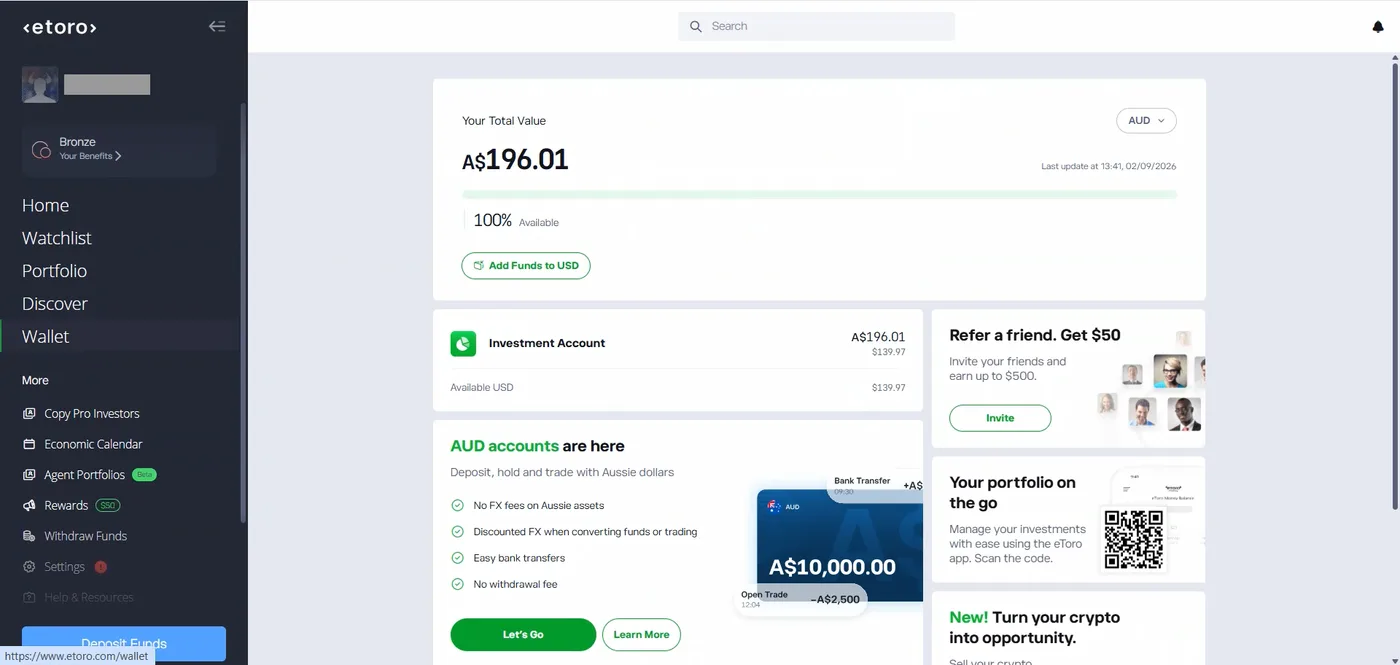This screenshot has width=1400, height=665.
Task: Click the Discounted FX check icon
Action: click(458, 532)
